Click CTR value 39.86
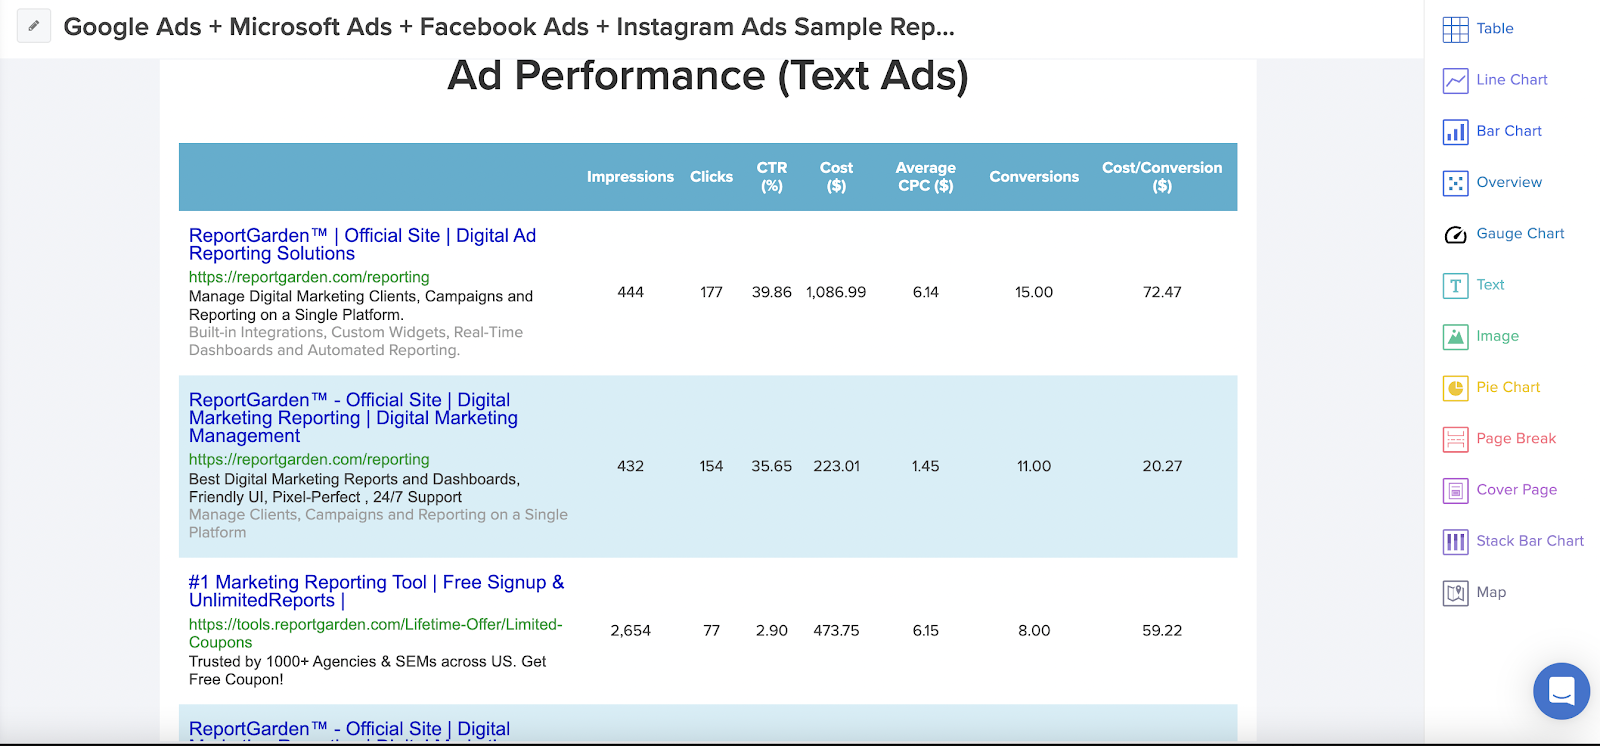The height and width of the screenshot is (746, 1600). point(772,293)
